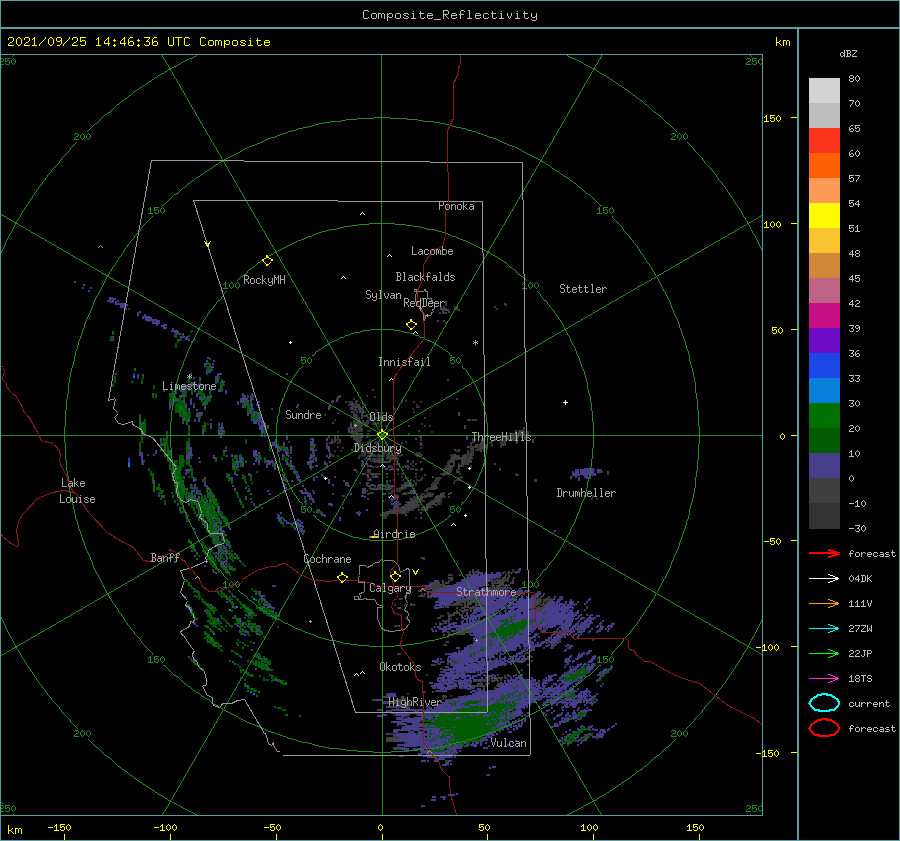Viewport: 900px width, 841px height.
Task: Click the white 04DK arrow in legend
Action: (x=824, y=579)
